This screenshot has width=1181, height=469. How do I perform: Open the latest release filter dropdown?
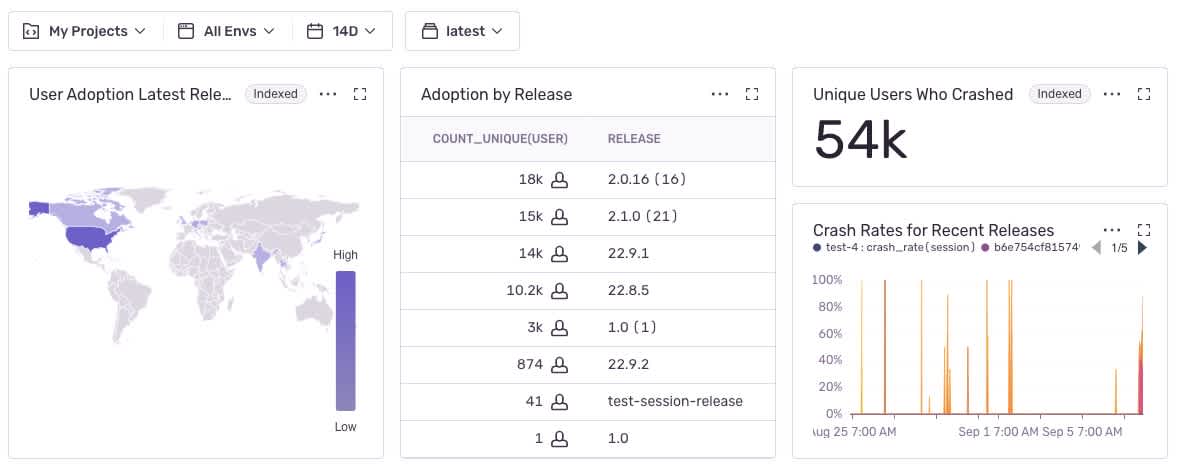(x=462, y=31)
